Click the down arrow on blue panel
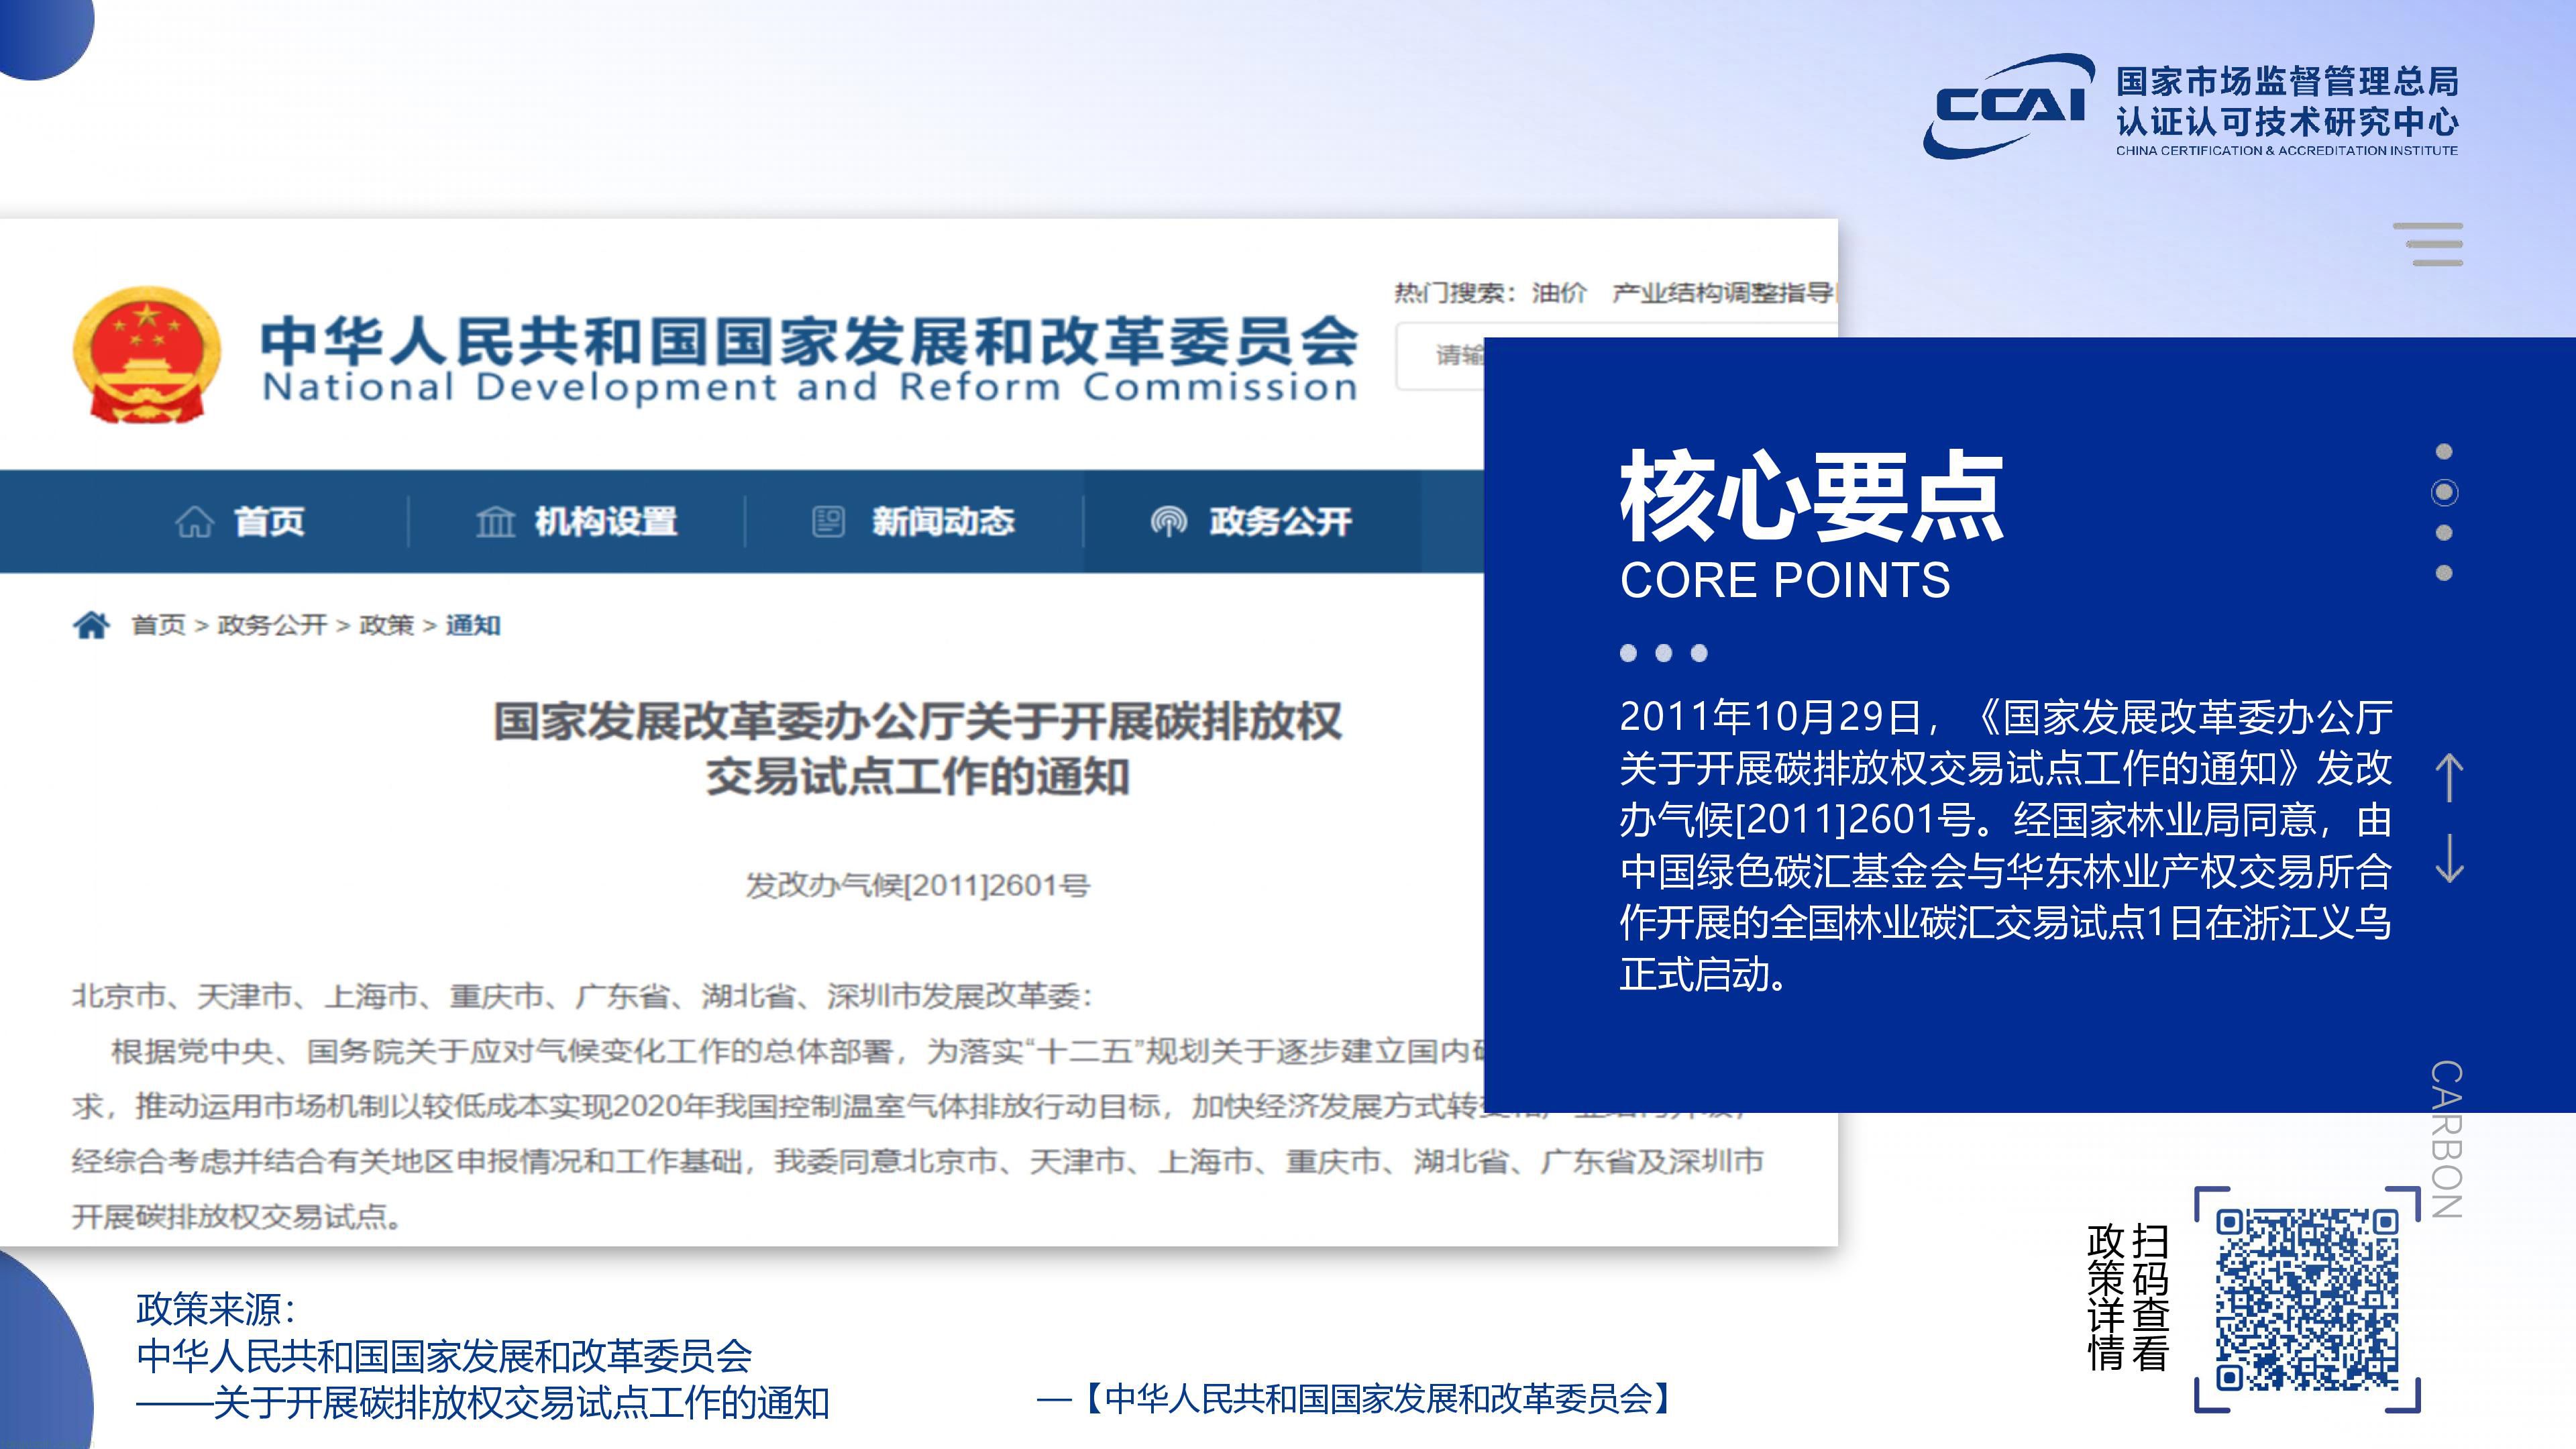 (2449, 859)
